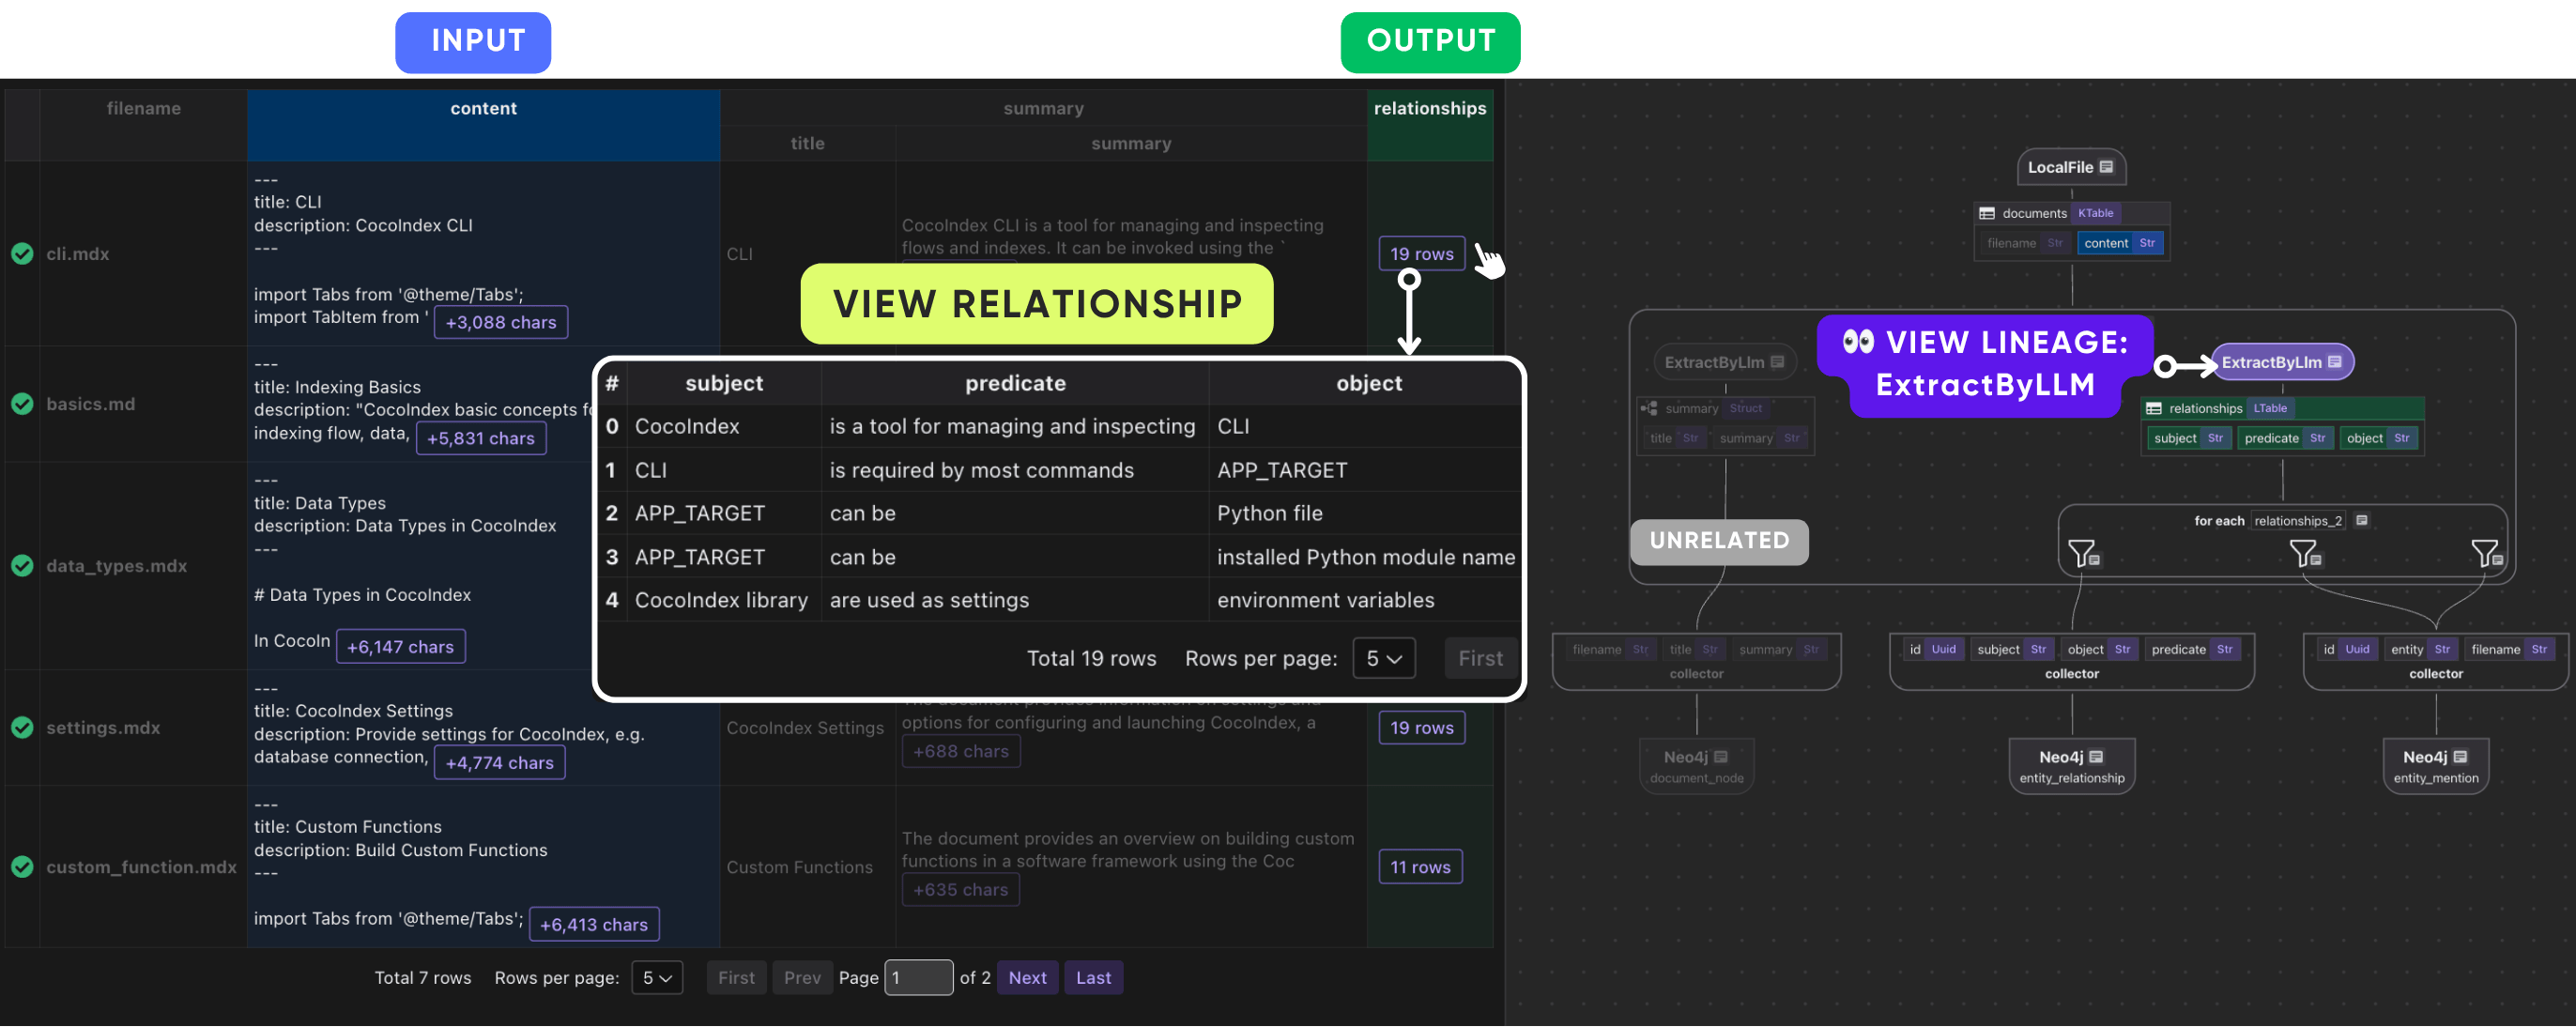Click the note icon on Neo4j document_node
The height and width of the screenshot is (1027, 2576).
(1720, 757)
